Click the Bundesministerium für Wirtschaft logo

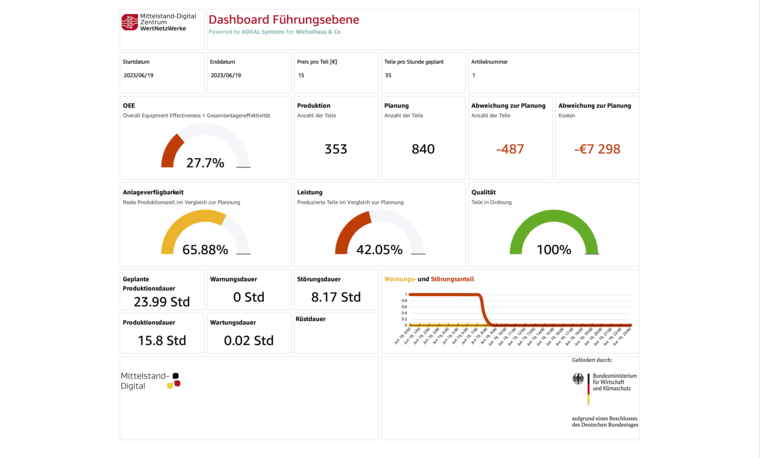604,389
